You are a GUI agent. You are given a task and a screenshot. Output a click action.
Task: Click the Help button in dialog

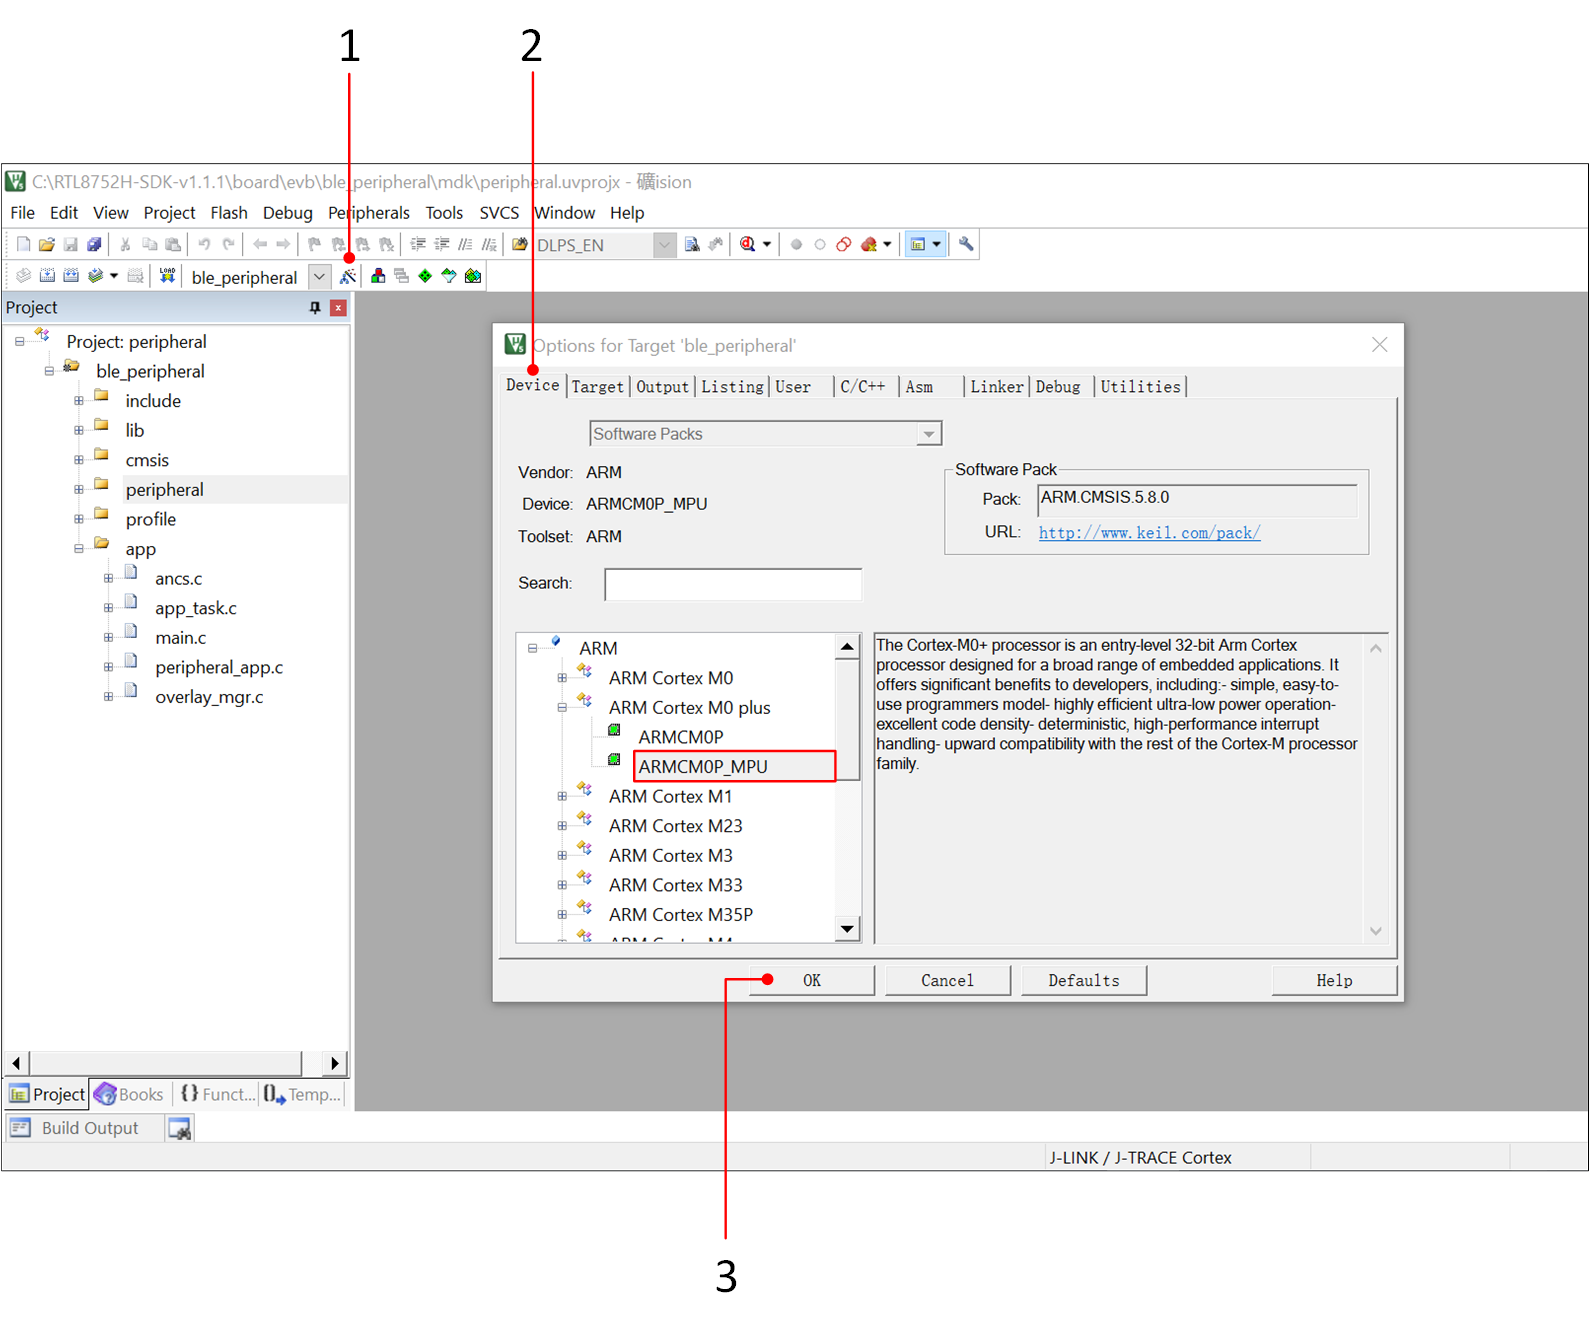tap(1334, 981)
